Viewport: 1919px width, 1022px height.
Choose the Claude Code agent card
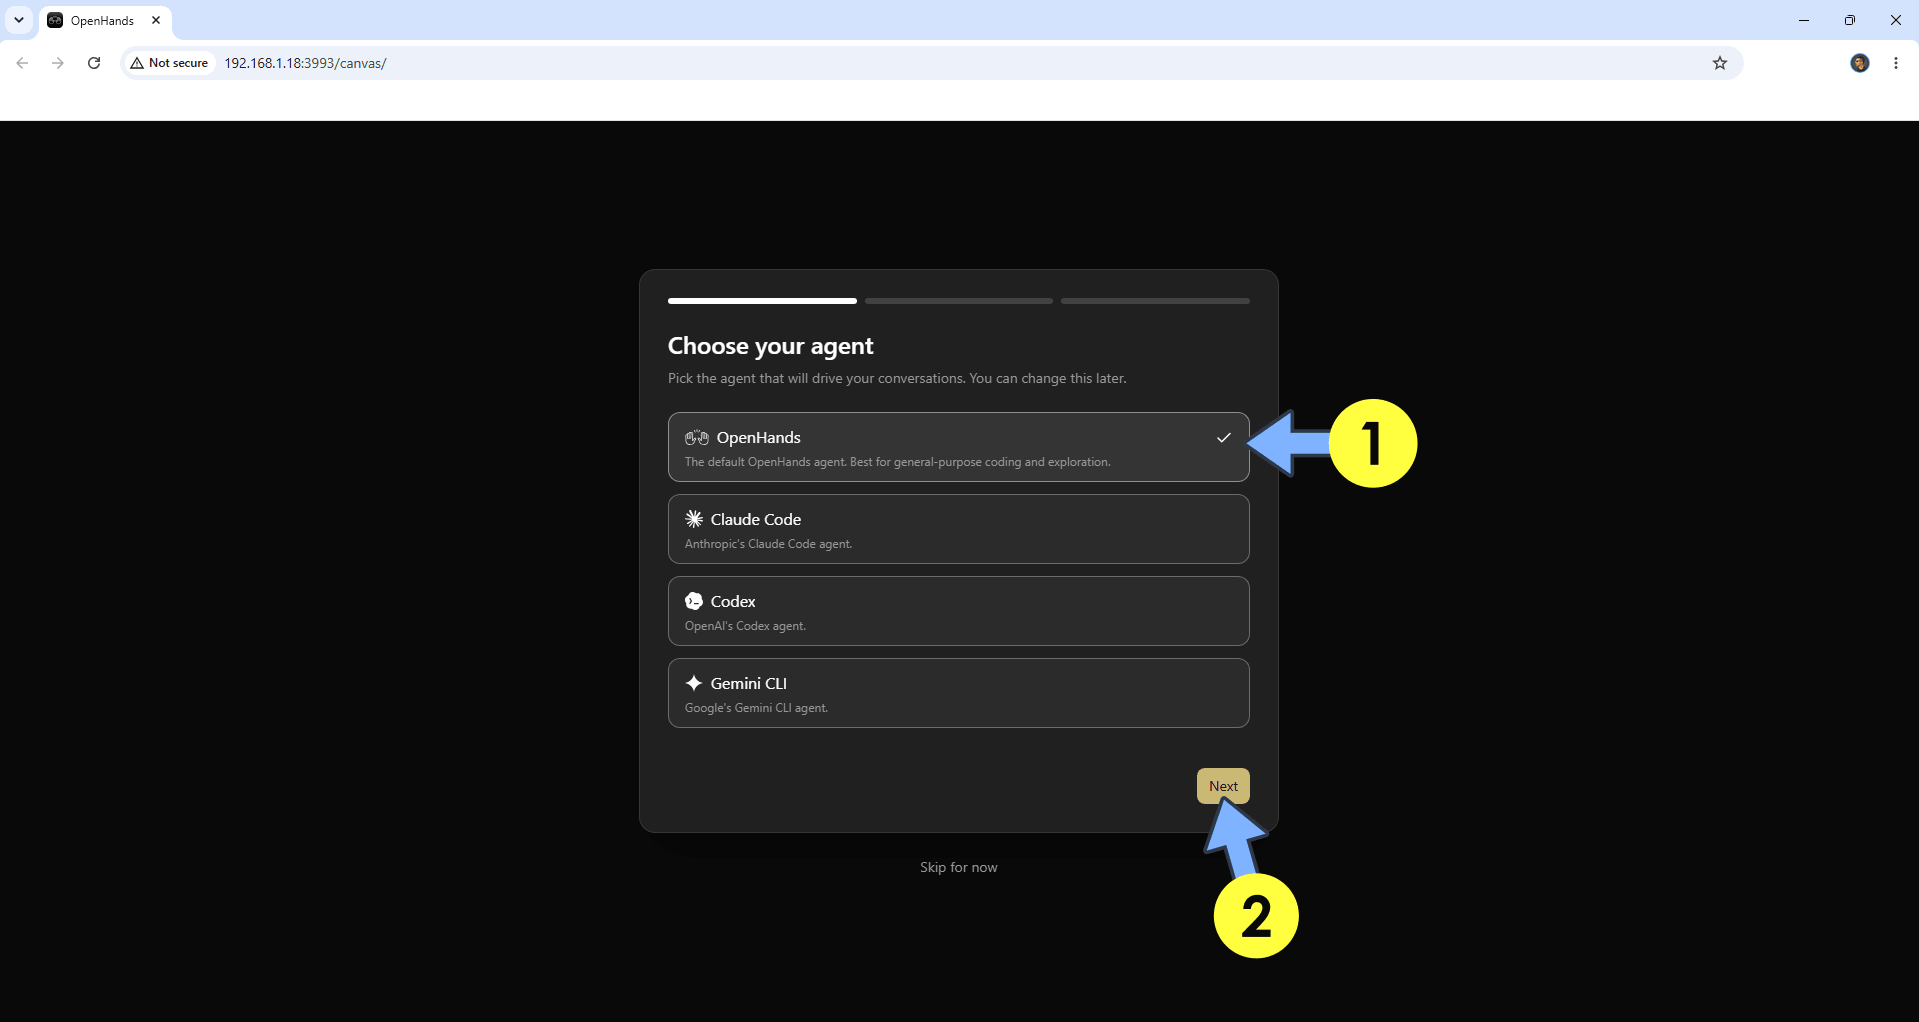pos(958,529)
